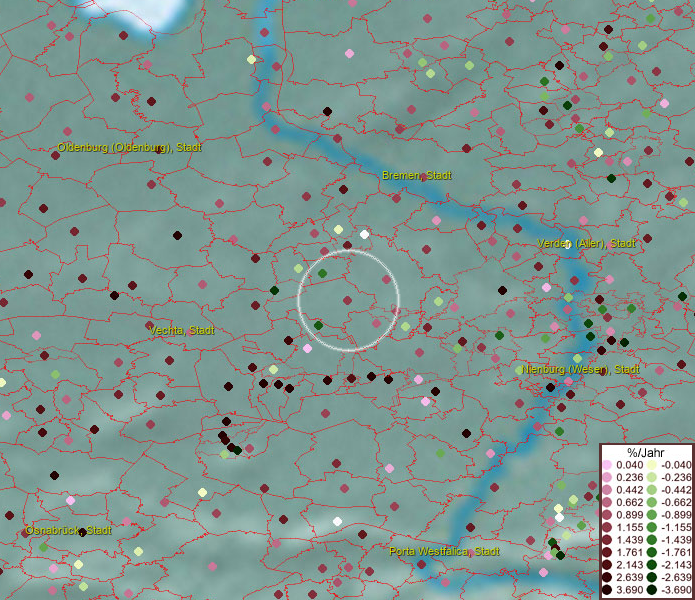Pick the dark red 1.439 legend swatch
695x600 pixels.
click(607, 540)
